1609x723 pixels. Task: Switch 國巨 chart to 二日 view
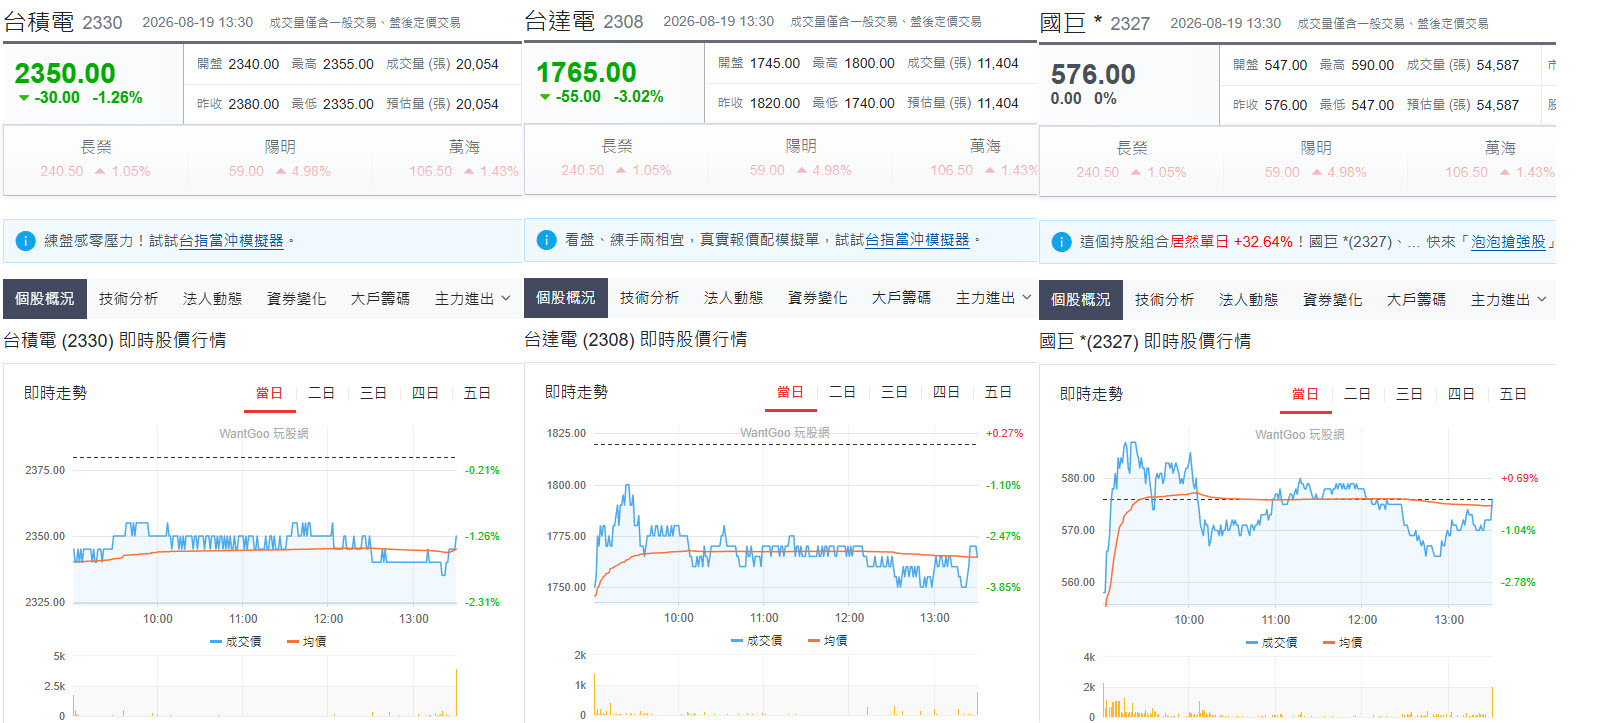1357,395
